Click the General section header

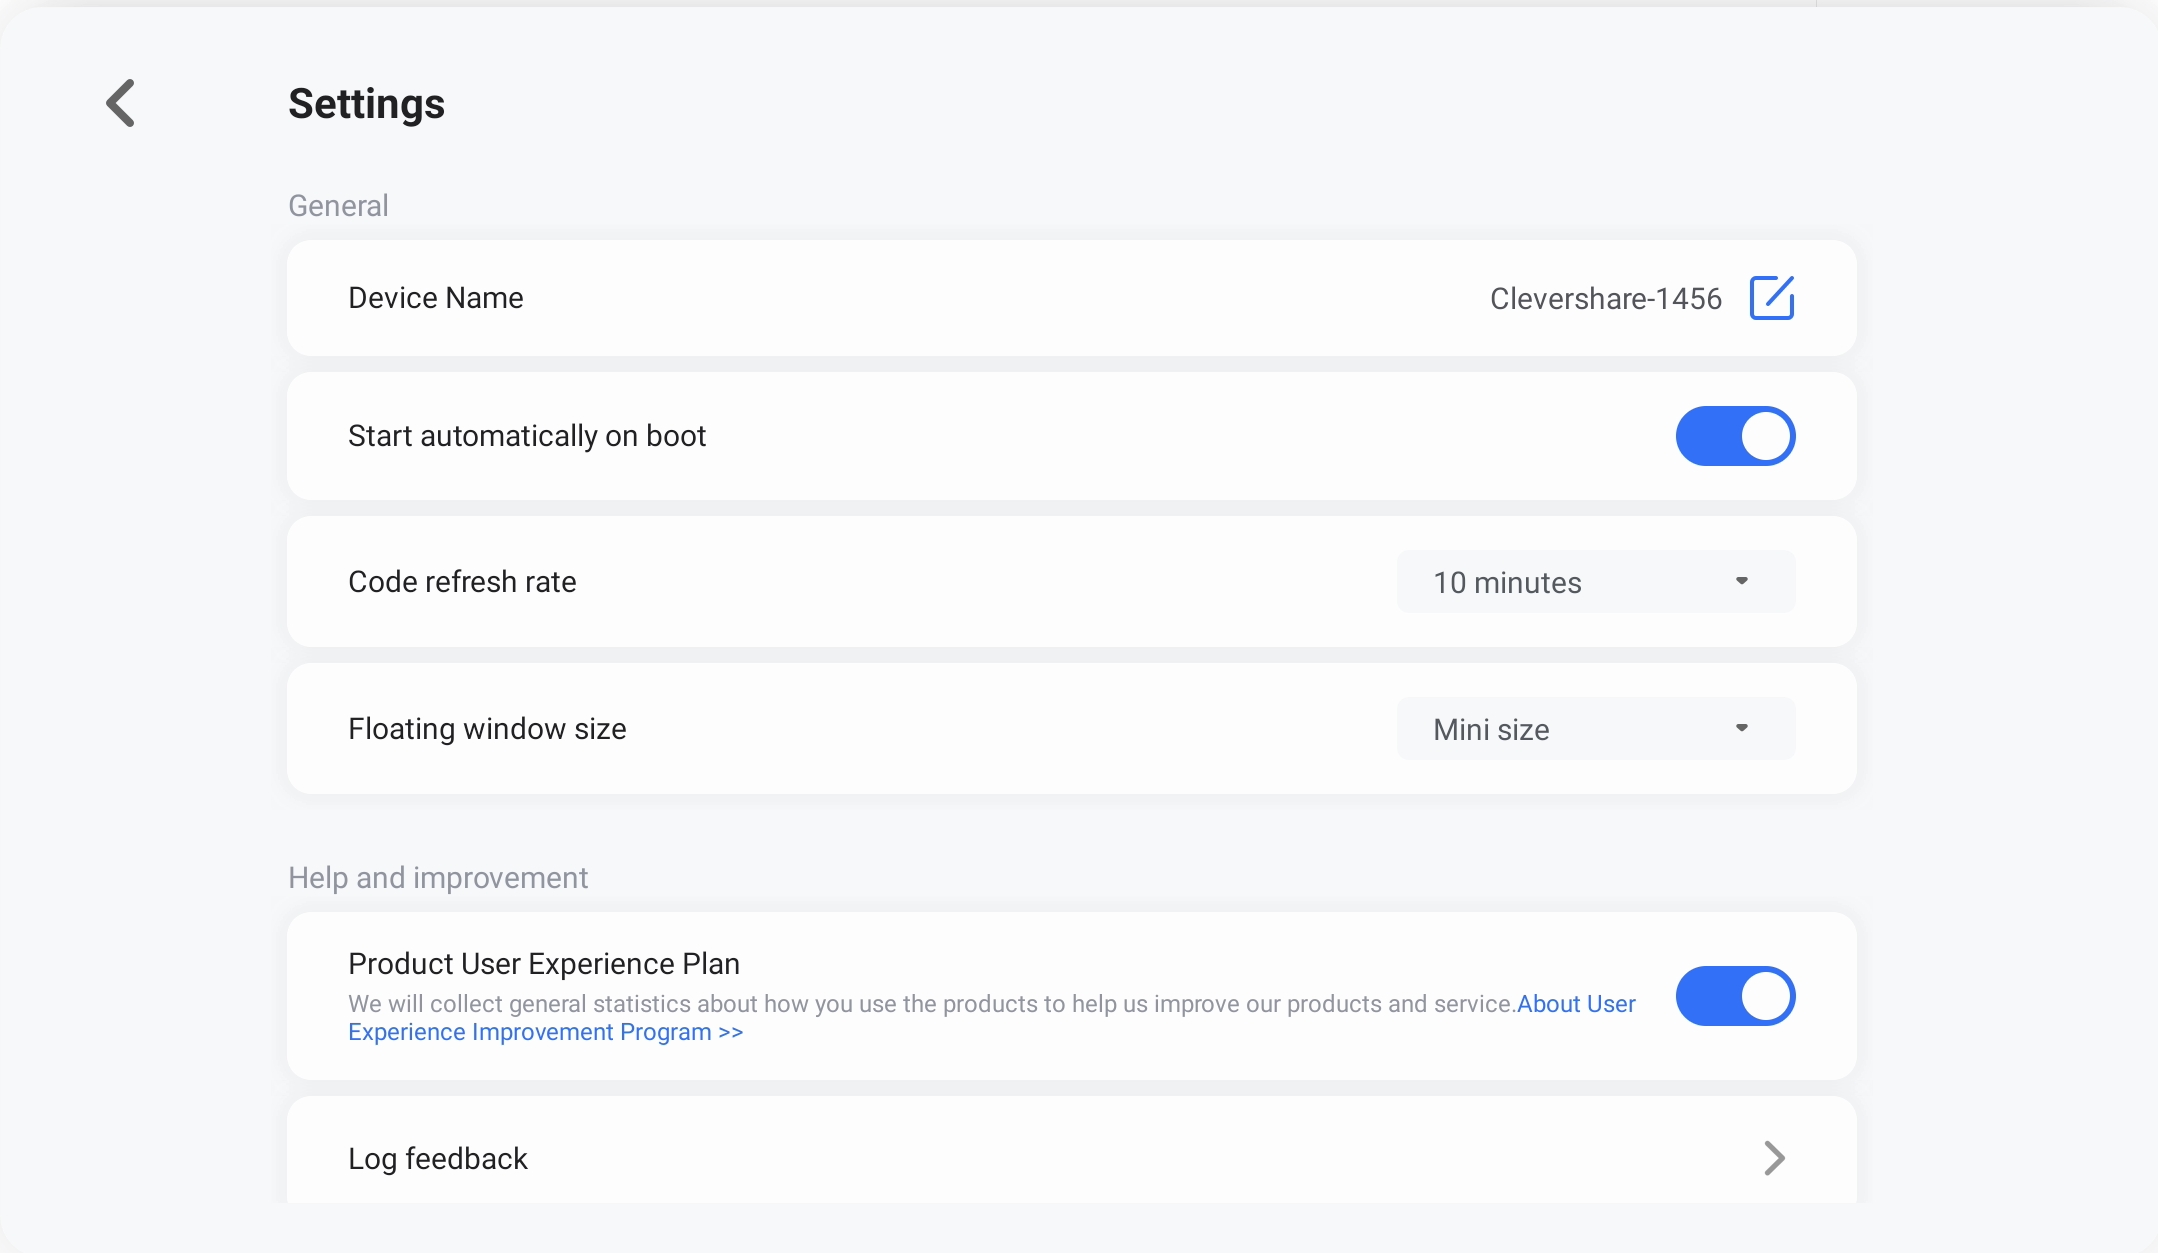pyautogui.click(x=338, y=206)
